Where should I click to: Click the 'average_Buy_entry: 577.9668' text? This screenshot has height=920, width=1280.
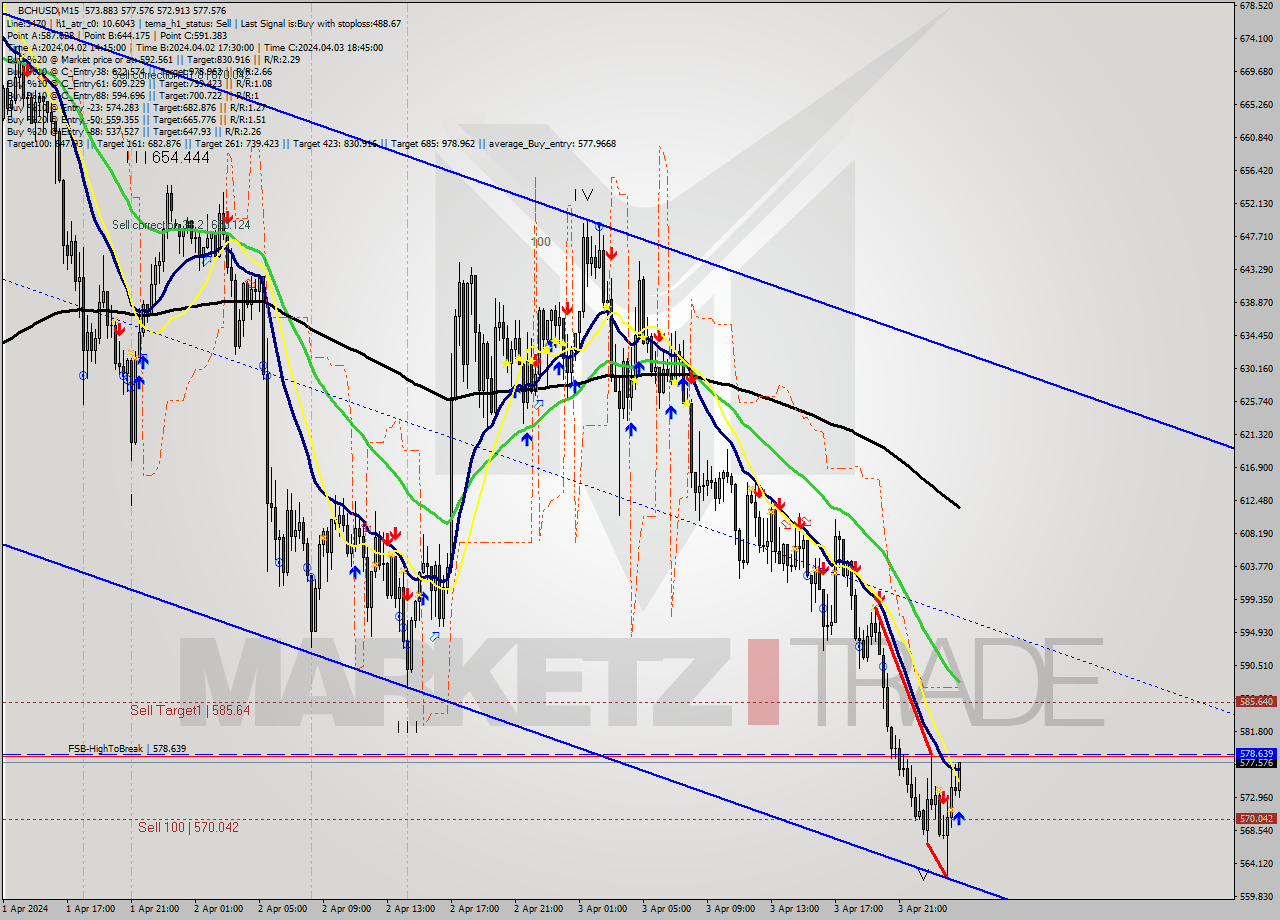pos(552,144)
